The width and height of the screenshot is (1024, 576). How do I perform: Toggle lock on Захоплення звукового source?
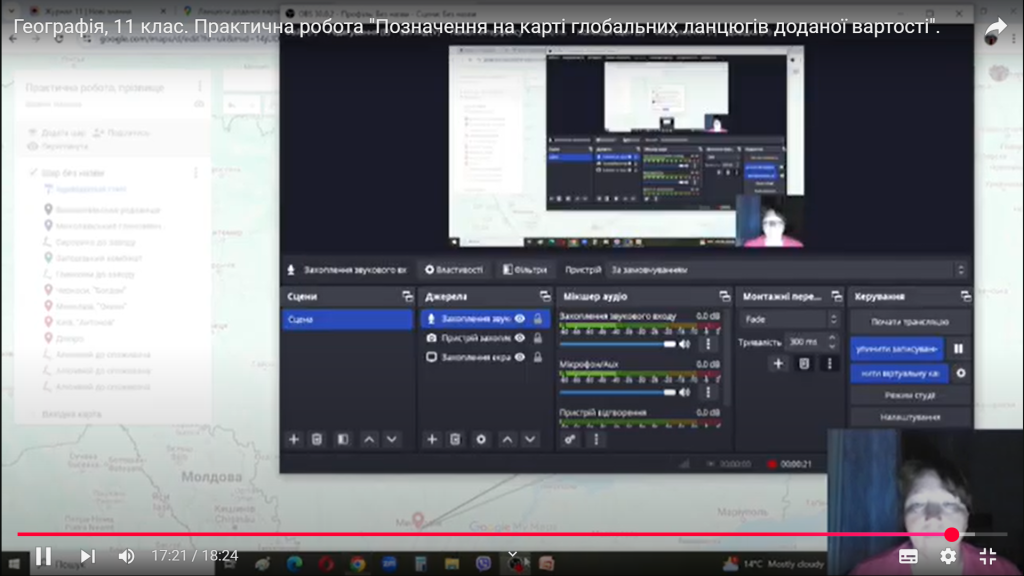coord(538,319)
